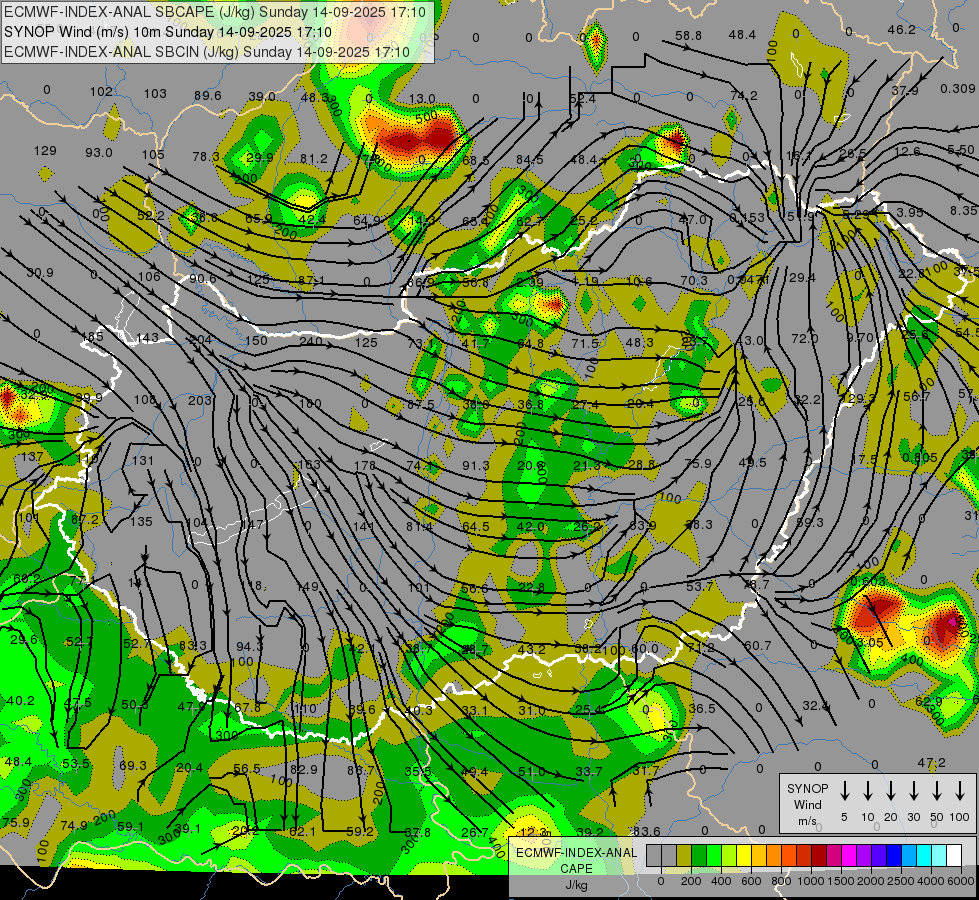This screenshot has width=979, height=900.
Task: Click the '46.2' map value
Action: [902, 29]
